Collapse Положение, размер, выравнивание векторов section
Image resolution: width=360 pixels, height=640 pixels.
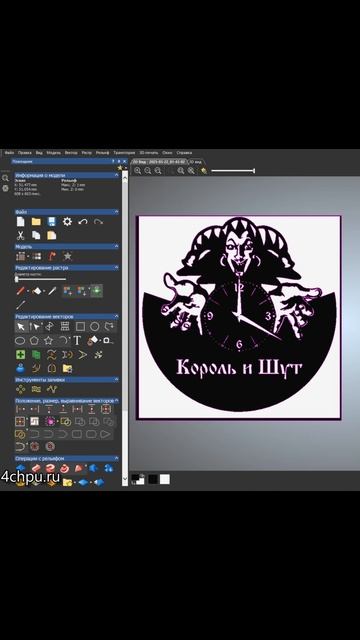click(x=117, y=401)
